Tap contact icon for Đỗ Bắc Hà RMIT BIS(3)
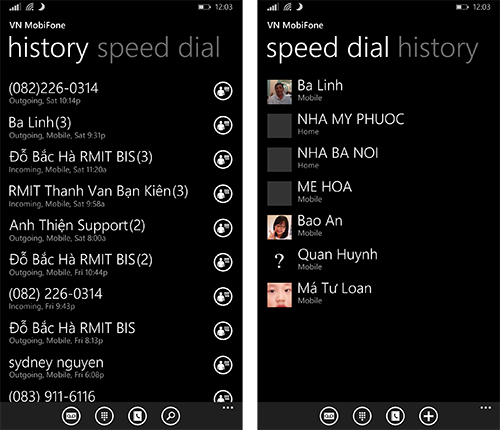The image size is (500, 430). (x=223, y=159)
